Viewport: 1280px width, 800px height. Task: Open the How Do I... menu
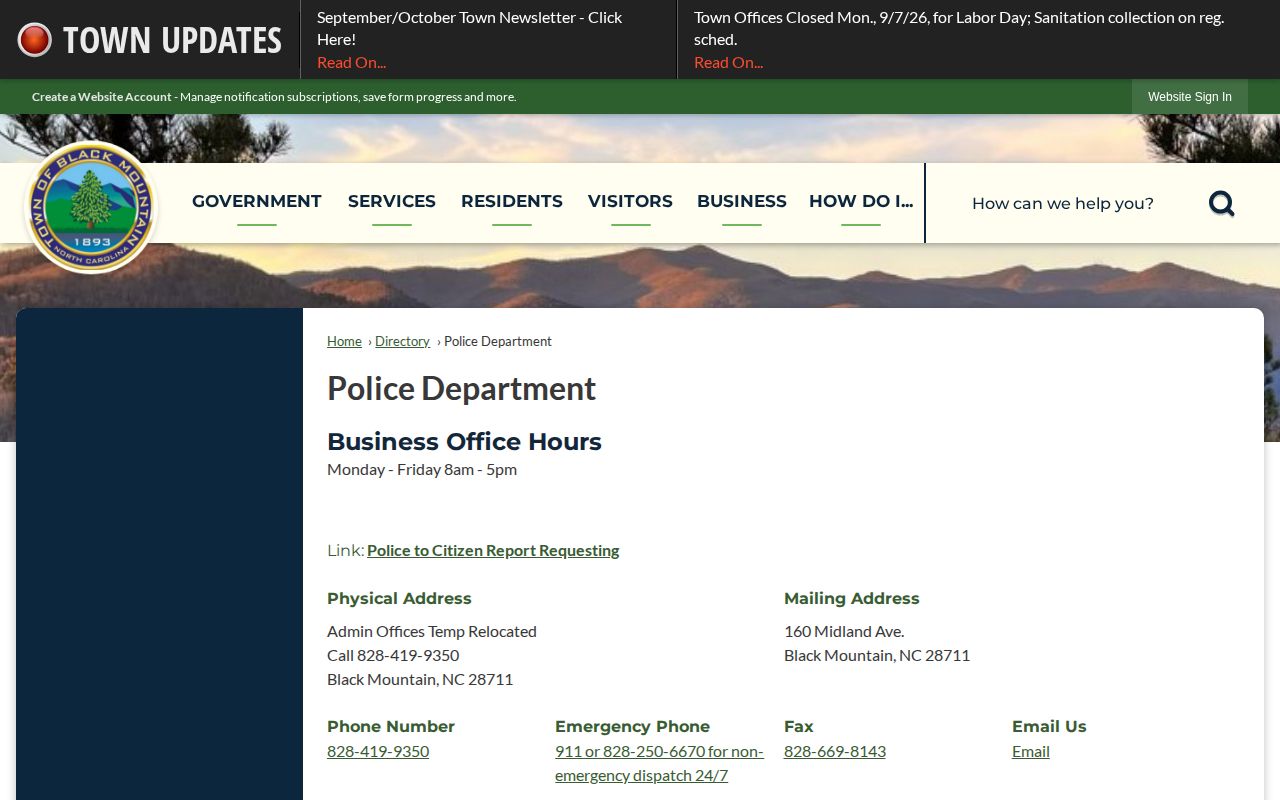861,202
